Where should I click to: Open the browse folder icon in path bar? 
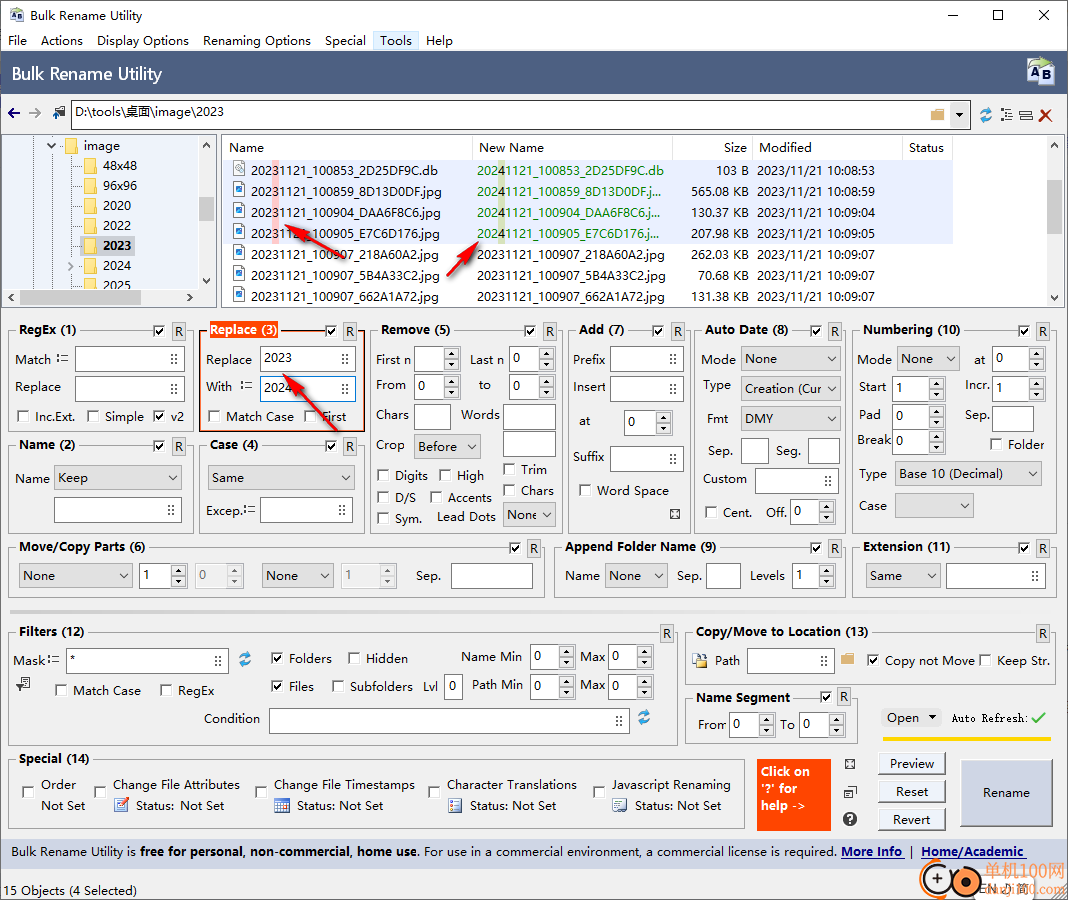pos(937,114)
